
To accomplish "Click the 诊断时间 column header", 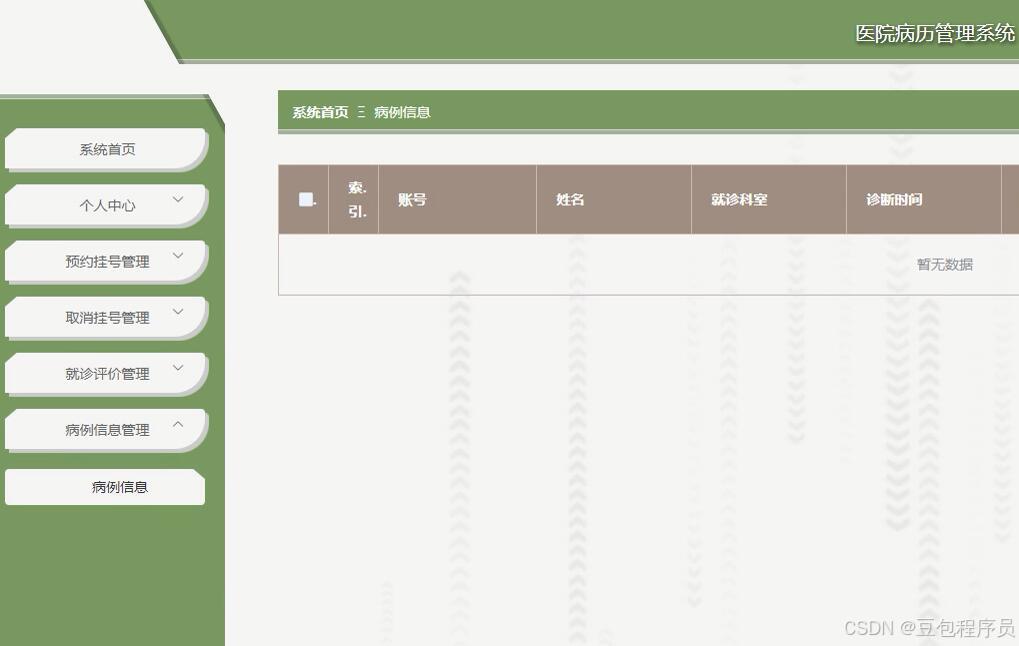I will click(924, 200).
